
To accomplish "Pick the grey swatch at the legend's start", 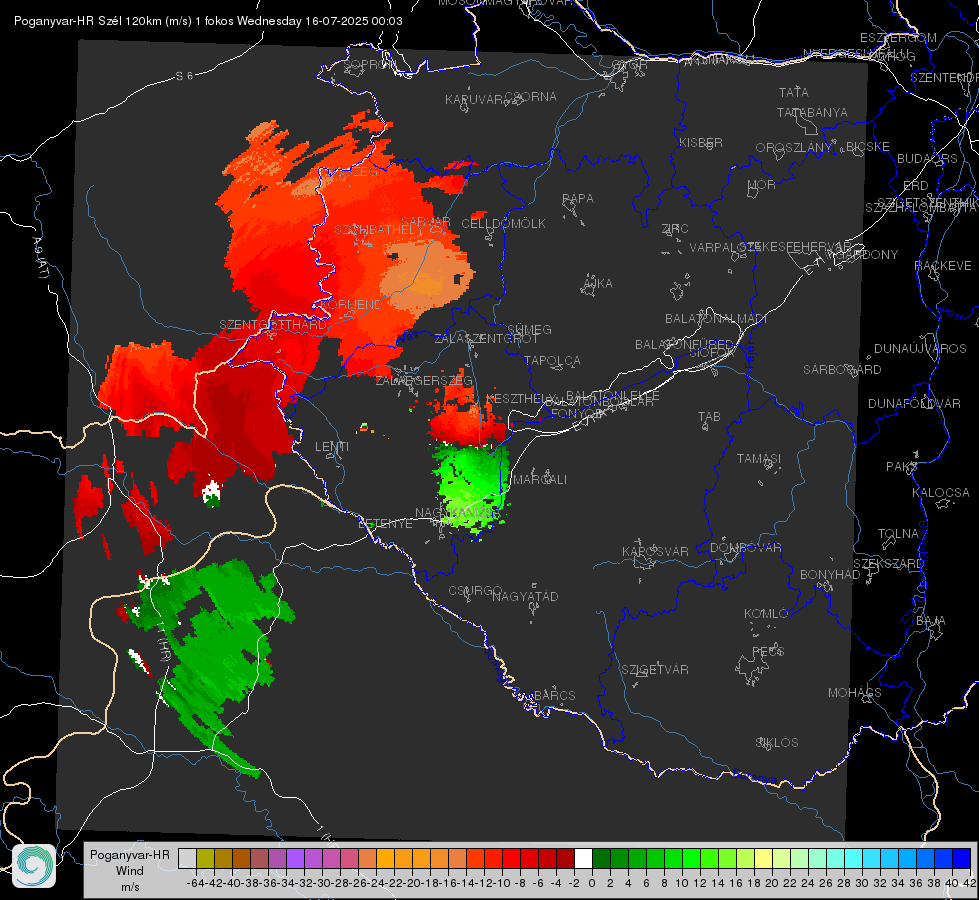I will [x=187, y=859].
